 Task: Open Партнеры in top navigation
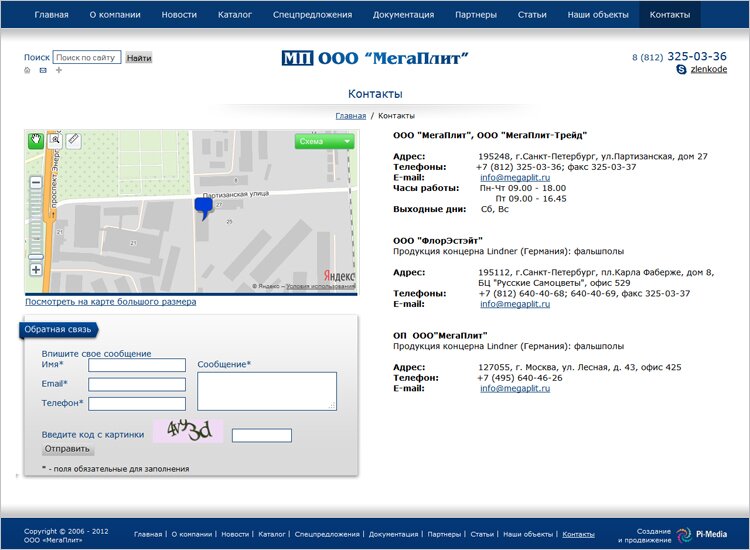coord(476,14)
